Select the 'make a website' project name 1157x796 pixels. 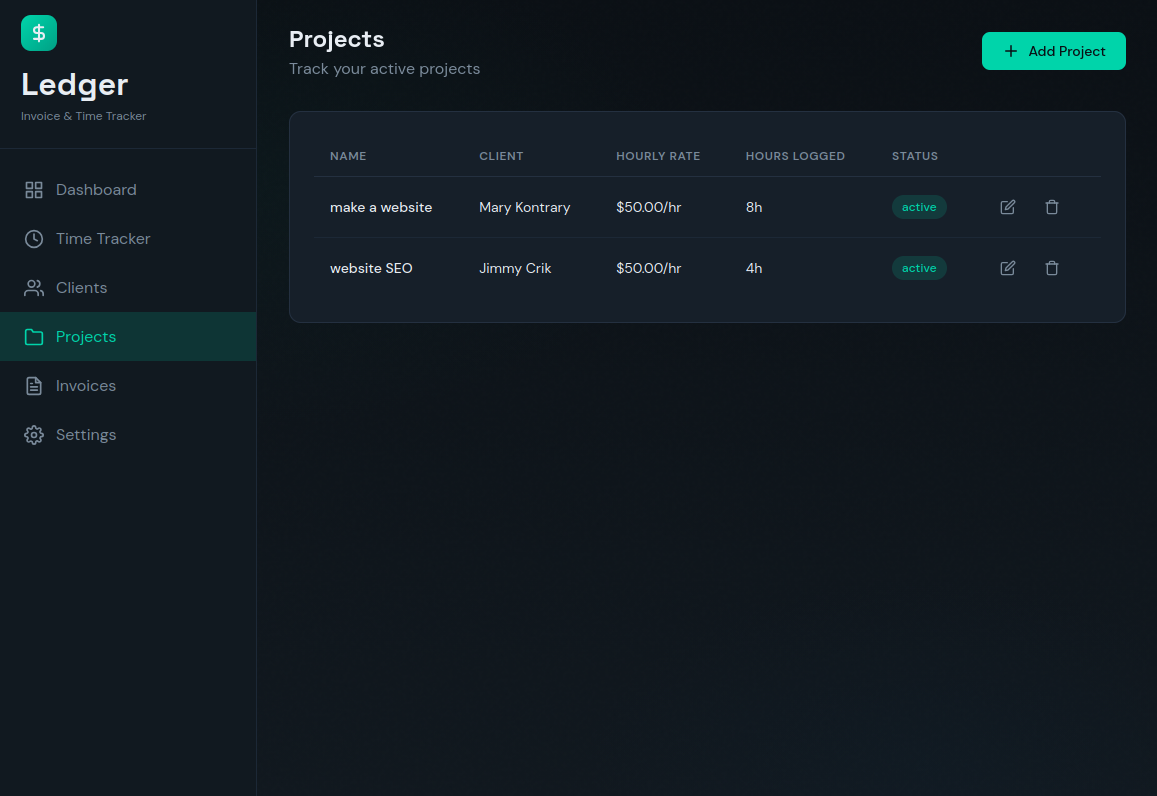381,207
